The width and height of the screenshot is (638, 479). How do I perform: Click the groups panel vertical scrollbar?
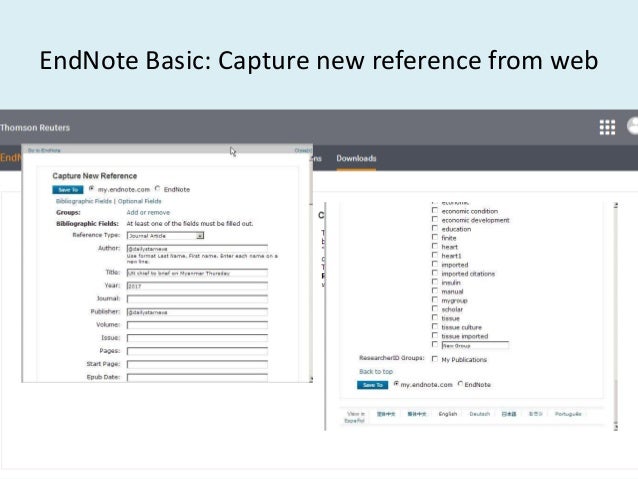pyautogui.click(x=616, y=316)
